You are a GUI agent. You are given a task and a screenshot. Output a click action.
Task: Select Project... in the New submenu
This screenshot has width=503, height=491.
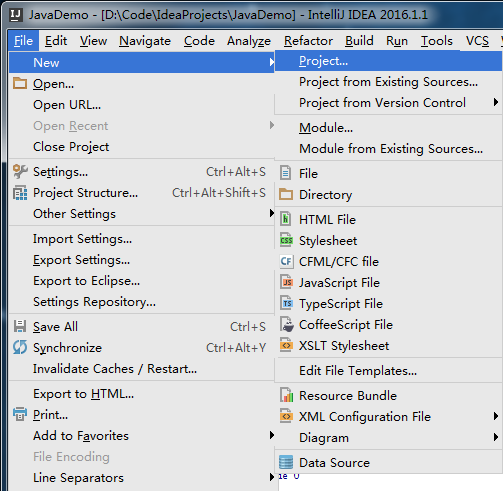388,61
